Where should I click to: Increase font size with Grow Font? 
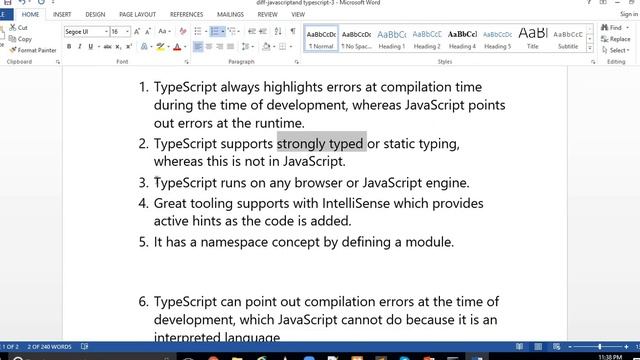tap(137, 31)
